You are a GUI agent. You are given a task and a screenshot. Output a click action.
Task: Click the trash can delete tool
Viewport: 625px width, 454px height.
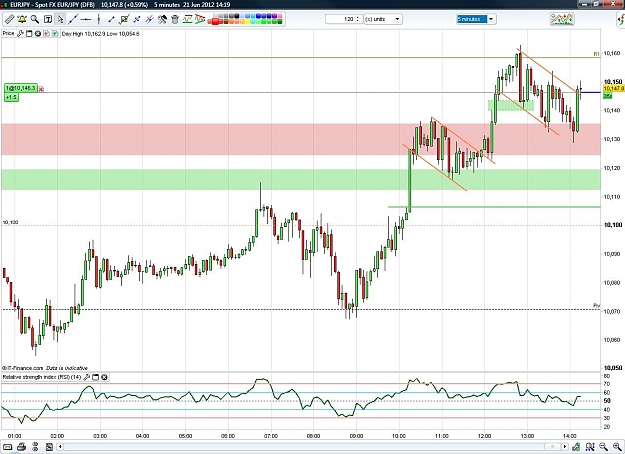pos(175,20)
